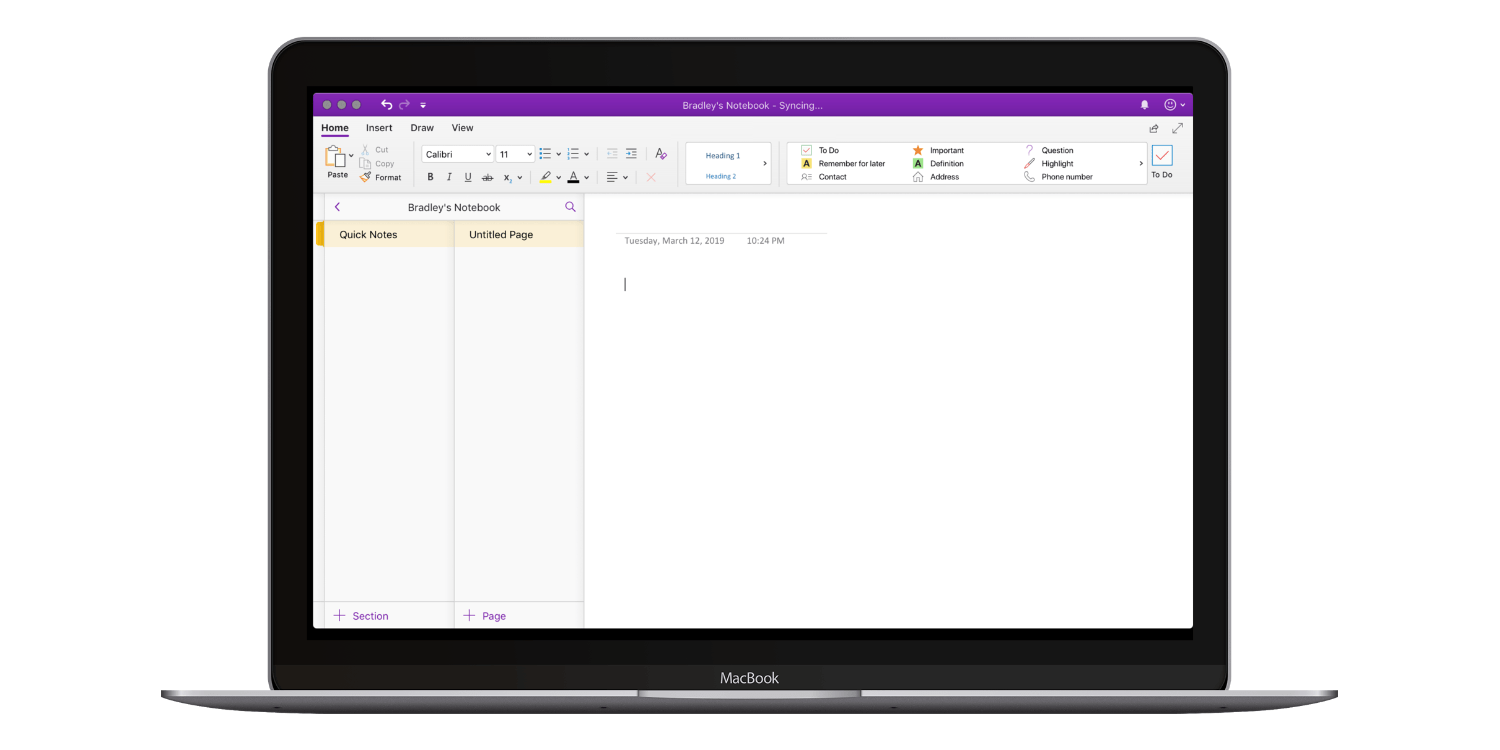
Task: Select the yellow highlighter swatch
Action: pyautogui.click(x=545, y=177)
